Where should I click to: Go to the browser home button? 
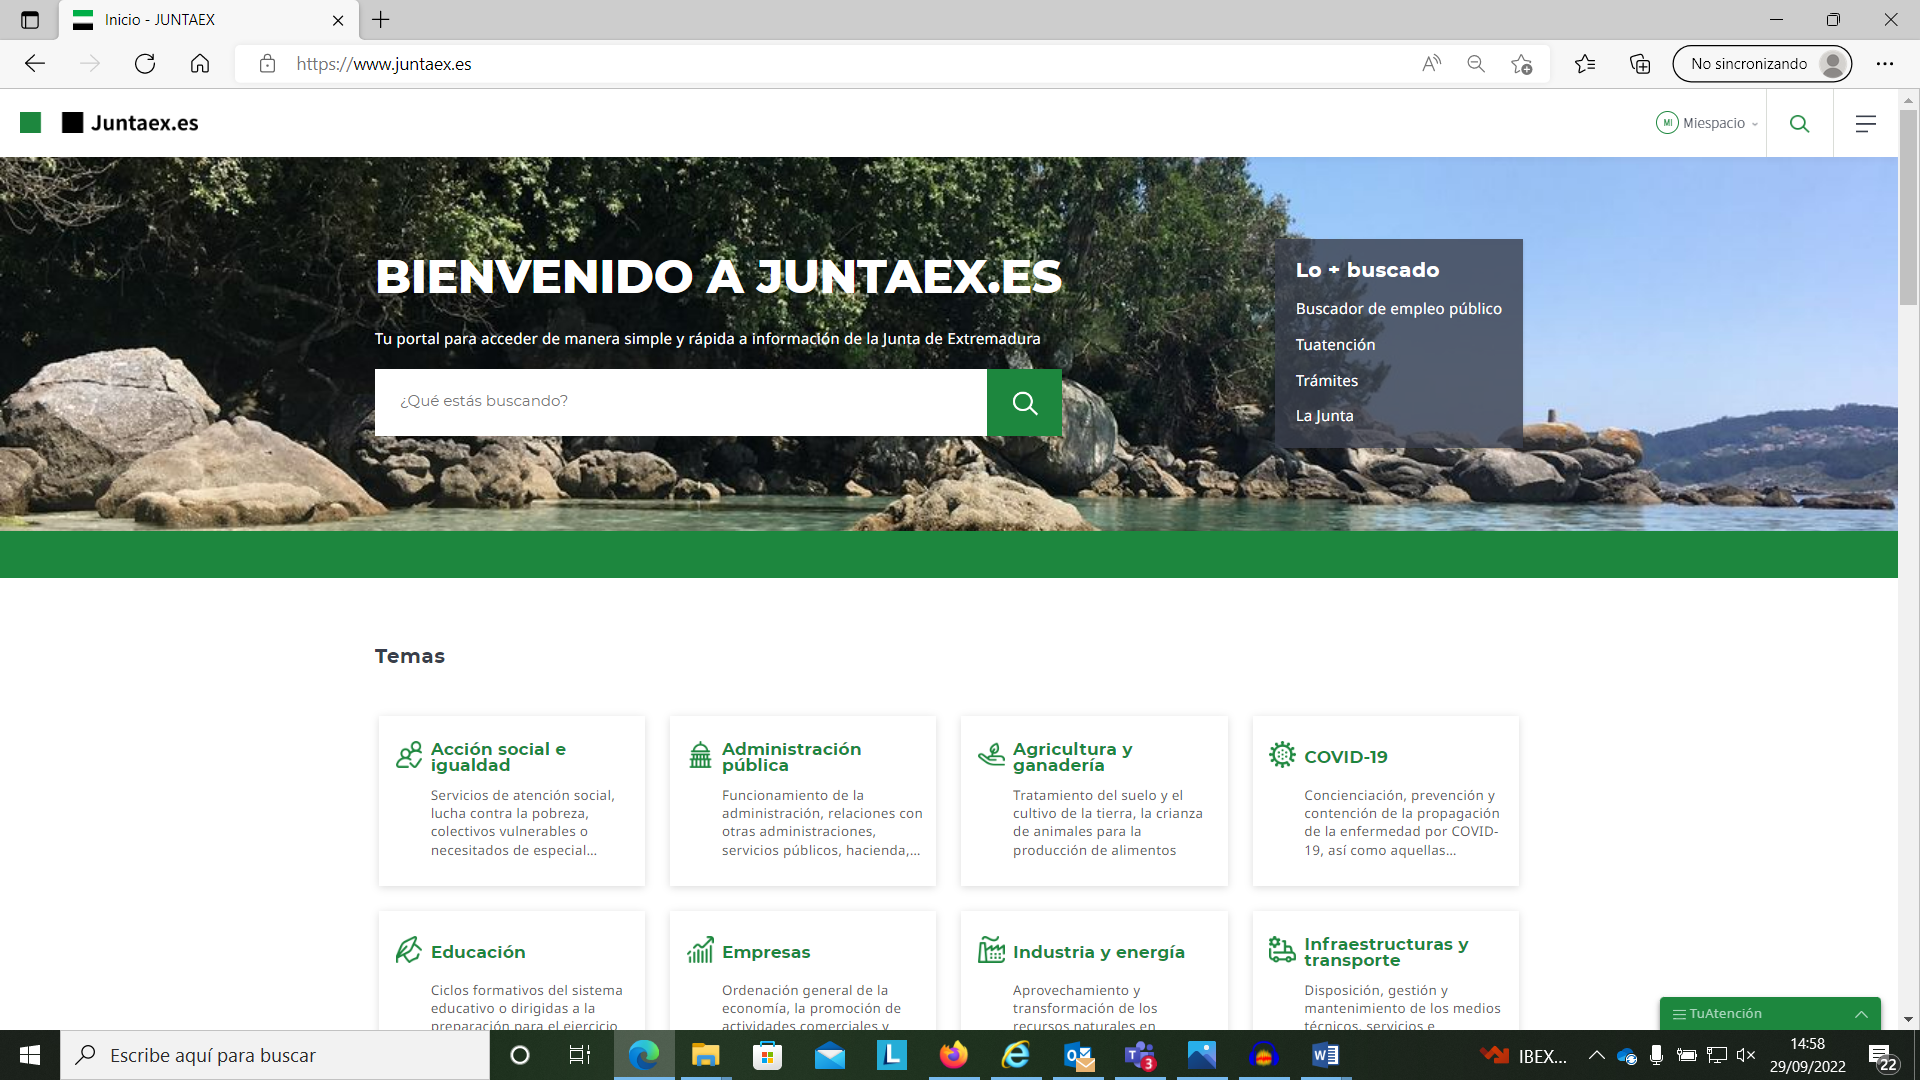pyautogui.click(x=200, y=64)
